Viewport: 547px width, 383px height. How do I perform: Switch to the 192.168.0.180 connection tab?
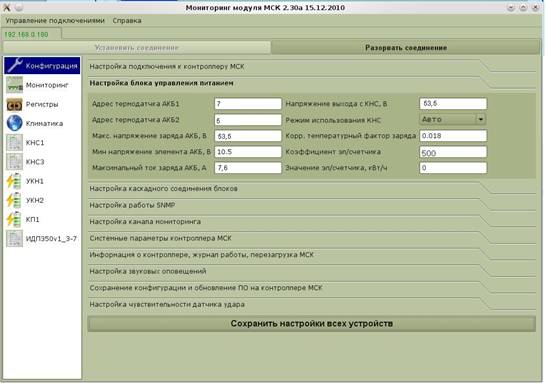[x=32, y=34]
